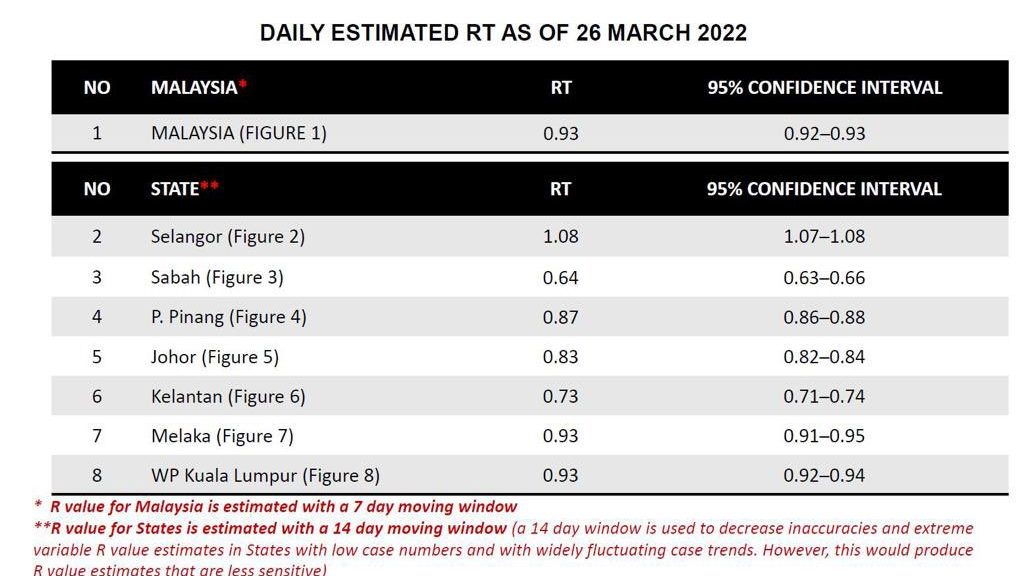Click the title 'Daily Estimated RT as of 26 March 2022'

tap(503, 33)
